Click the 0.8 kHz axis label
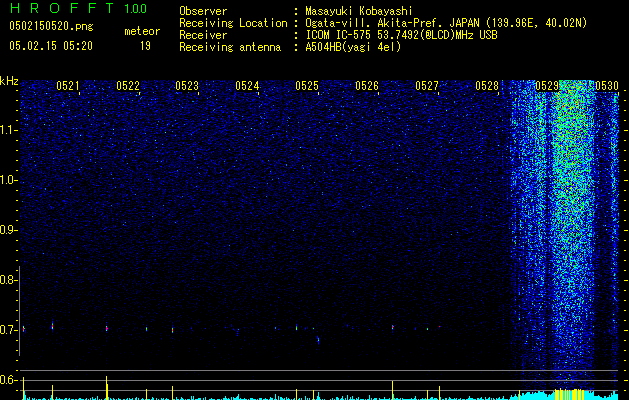The image size is (629, 400). tap(8, 280)
